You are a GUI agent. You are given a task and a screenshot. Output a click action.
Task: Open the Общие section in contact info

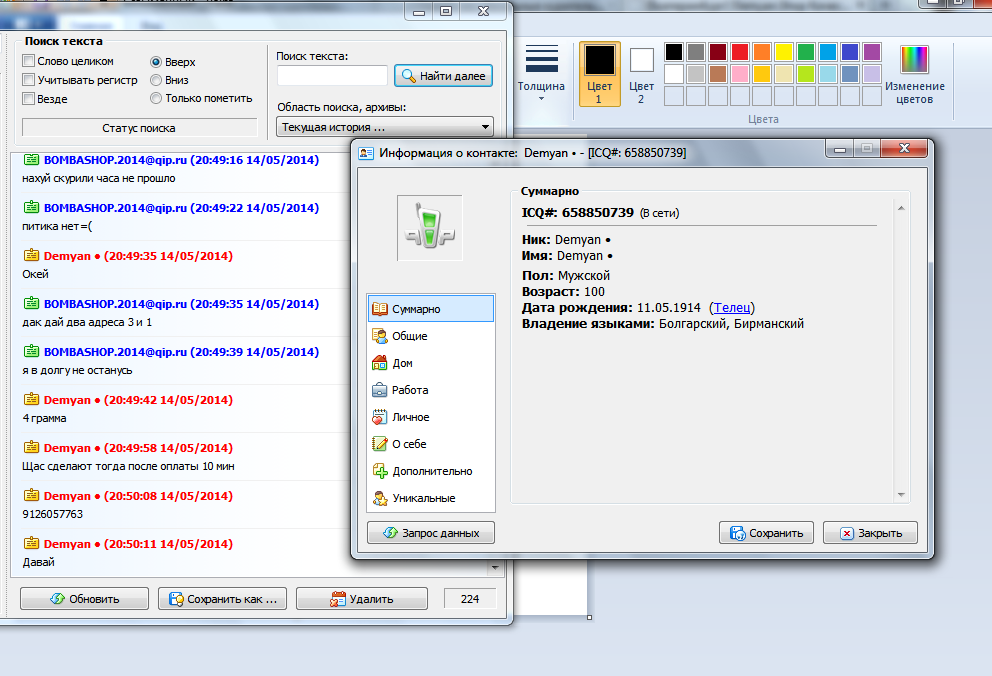pyautogui.click(x=430, y=336)
